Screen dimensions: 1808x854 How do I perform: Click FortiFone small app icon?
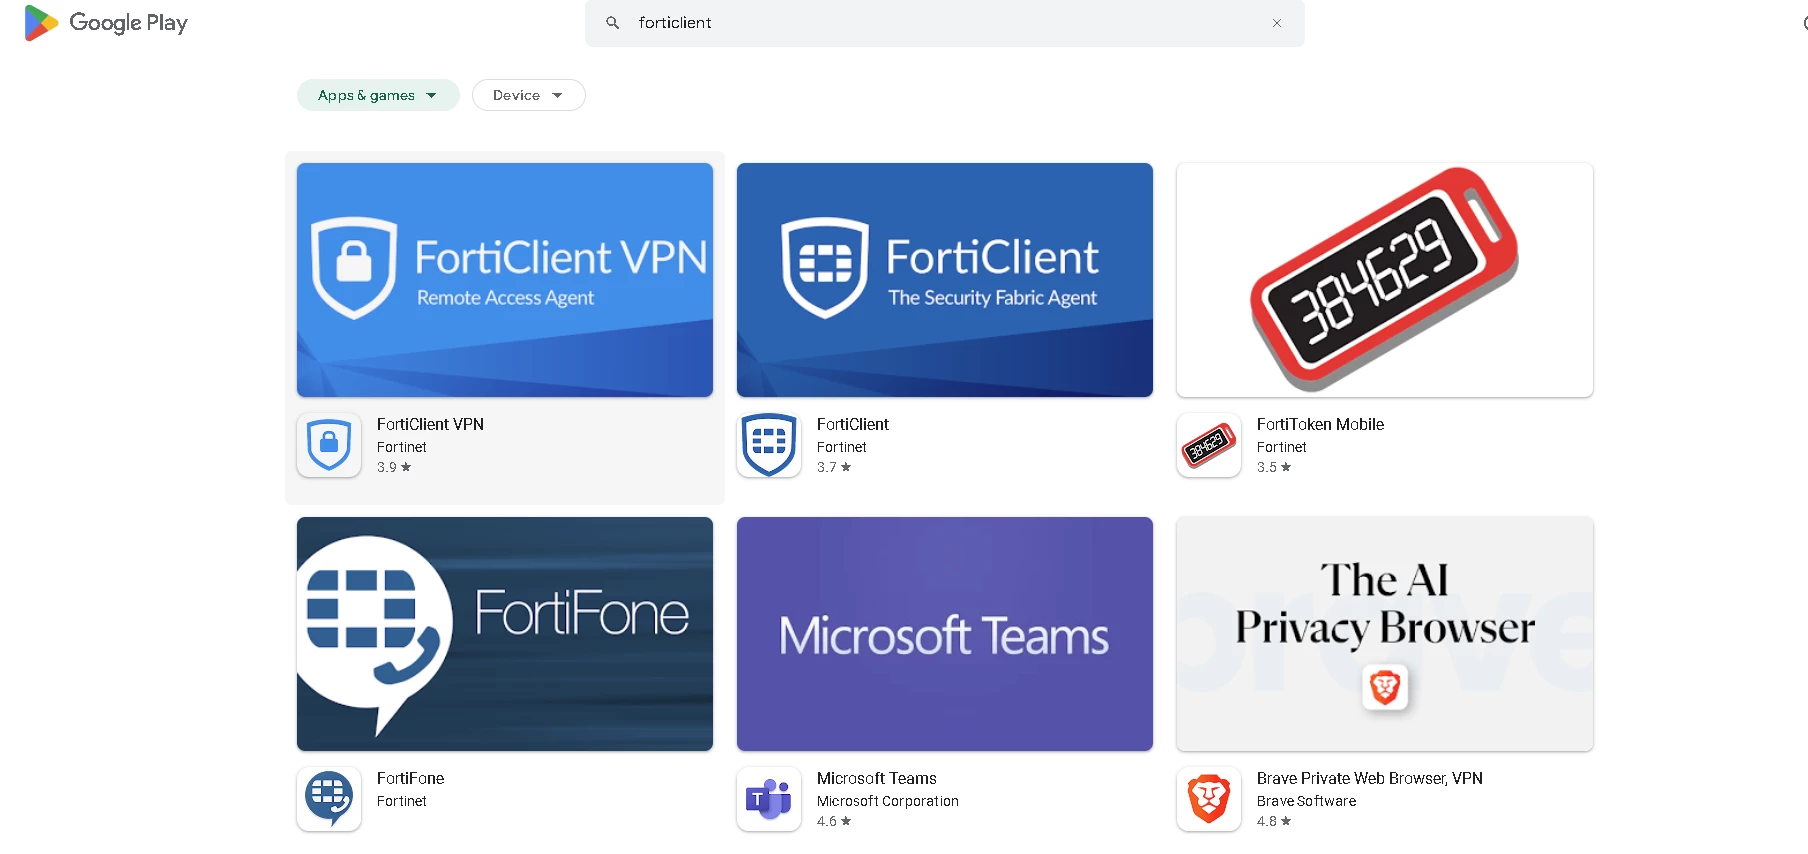329,799
